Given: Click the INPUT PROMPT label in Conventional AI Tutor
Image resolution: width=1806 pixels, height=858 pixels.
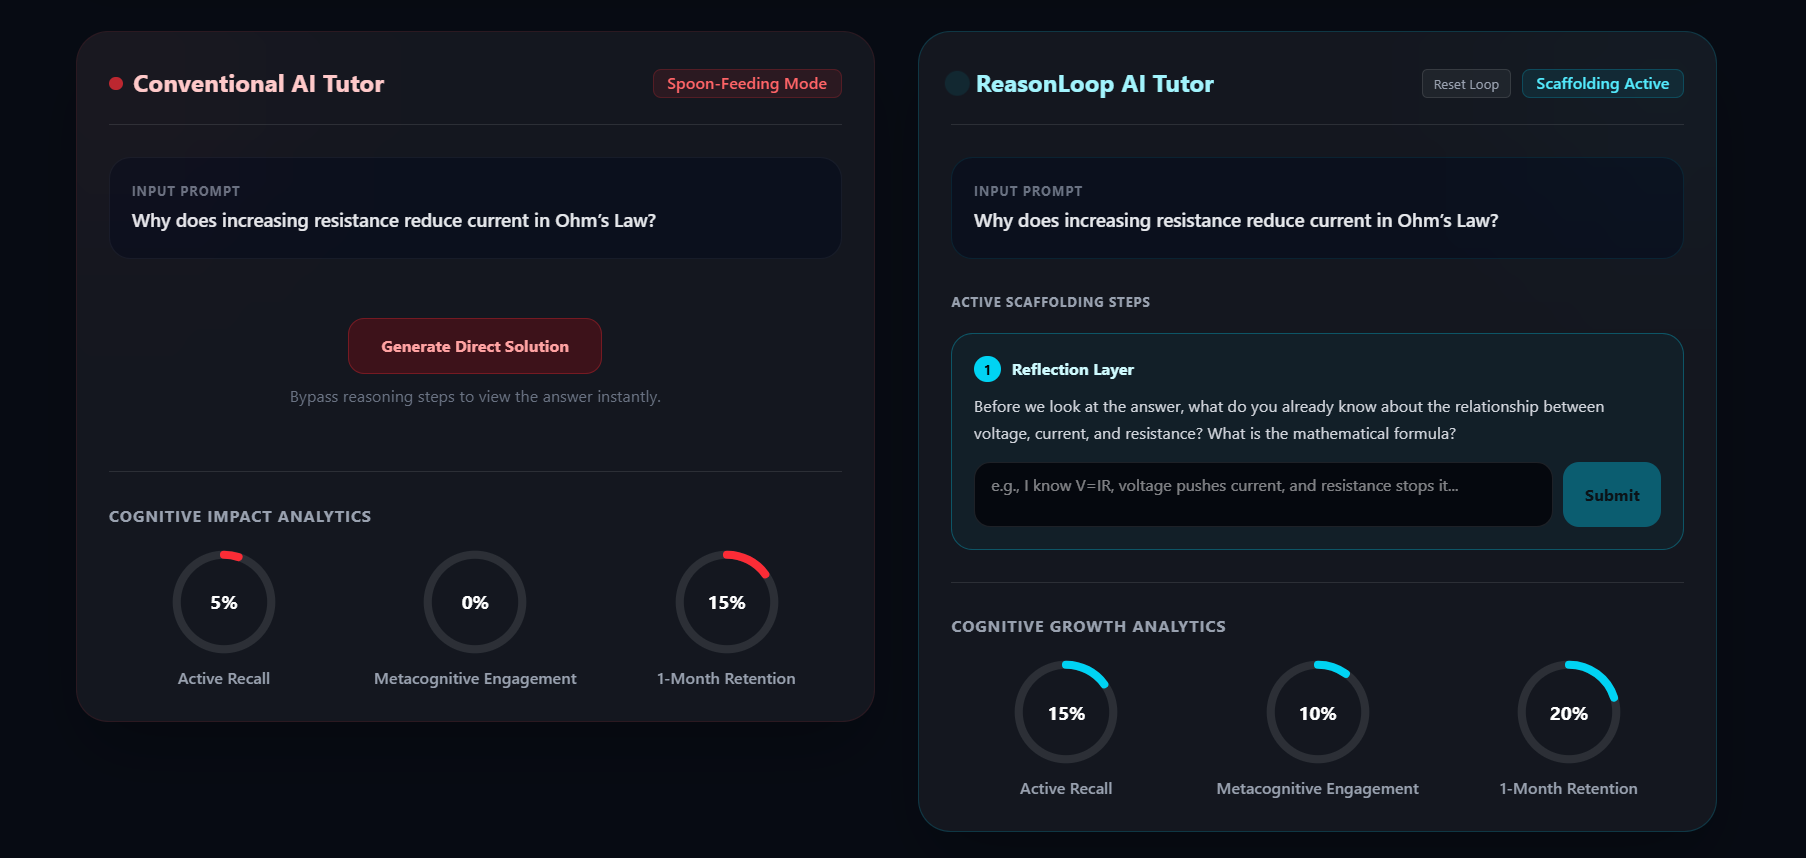Looking at the screenshot, I should click(x=186, y=191).
